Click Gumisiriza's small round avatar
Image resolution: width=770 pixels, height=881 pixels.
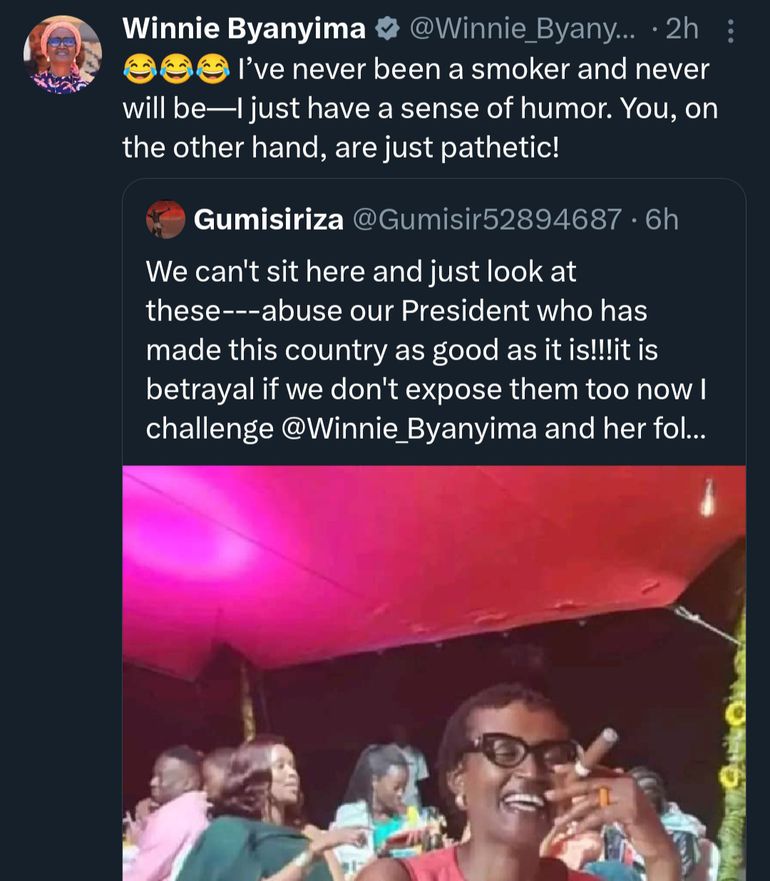coord(165,219)
